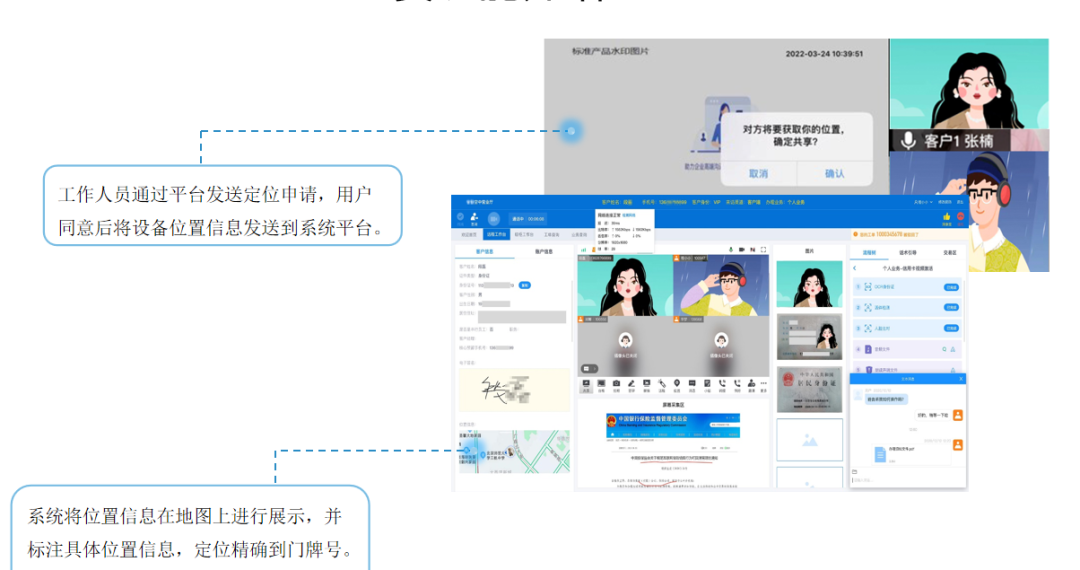Select the agent man's video tile
The image size is (1080, 570).
click(x=721, y=285)
